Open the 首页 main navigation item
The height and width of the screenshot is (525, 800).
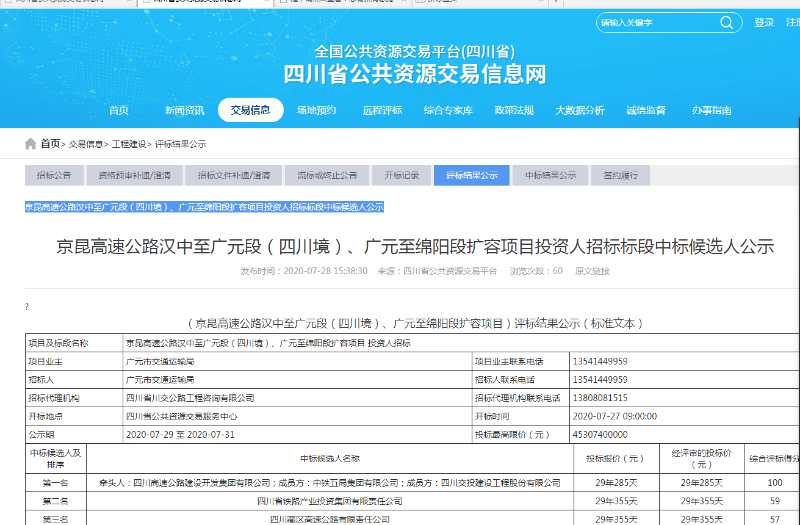pyautogui.click(x=118, y=110)
